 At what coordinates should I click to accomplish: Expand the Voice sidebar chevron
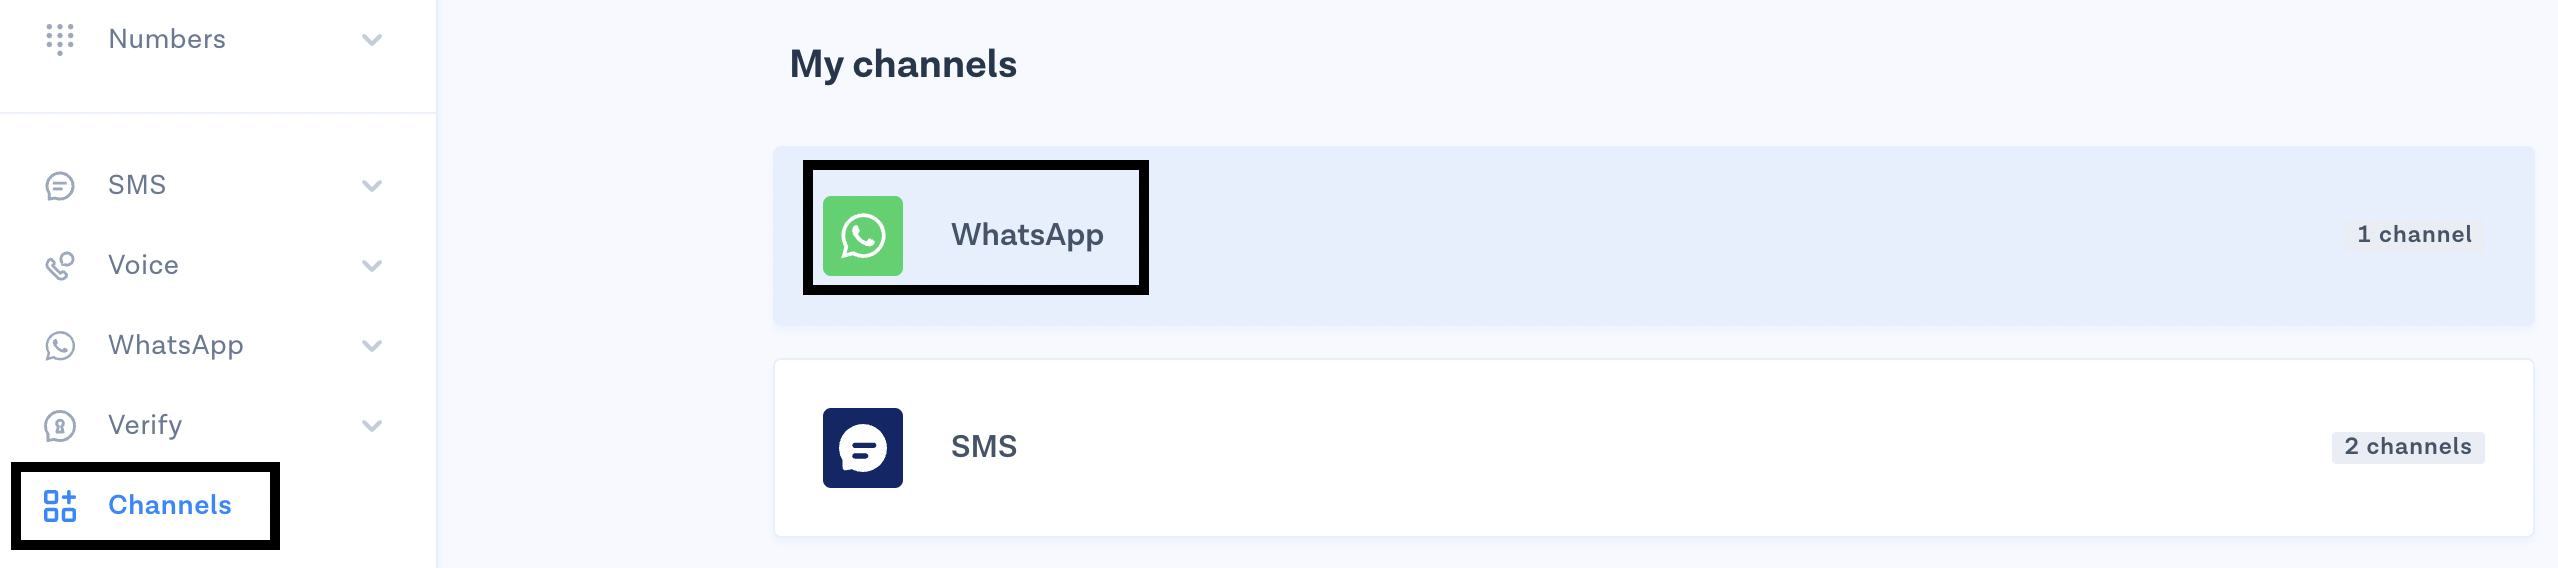(372, 266)
